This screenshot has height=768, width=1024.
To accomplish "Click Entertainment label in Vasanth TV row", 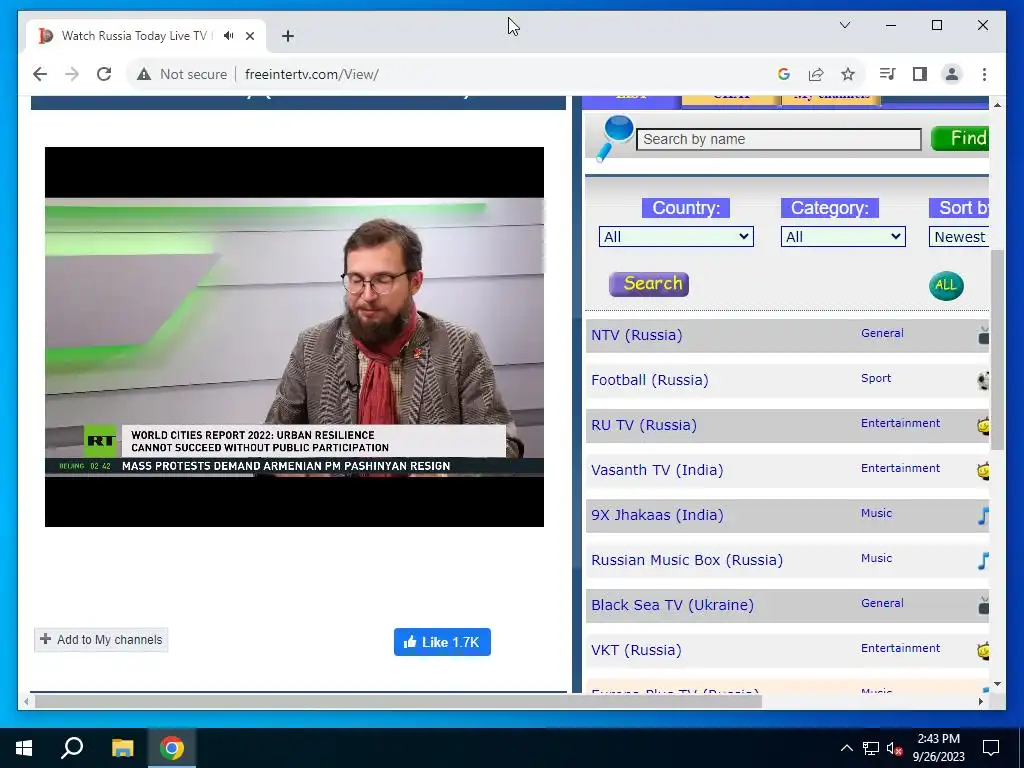I will pos(901,468).
